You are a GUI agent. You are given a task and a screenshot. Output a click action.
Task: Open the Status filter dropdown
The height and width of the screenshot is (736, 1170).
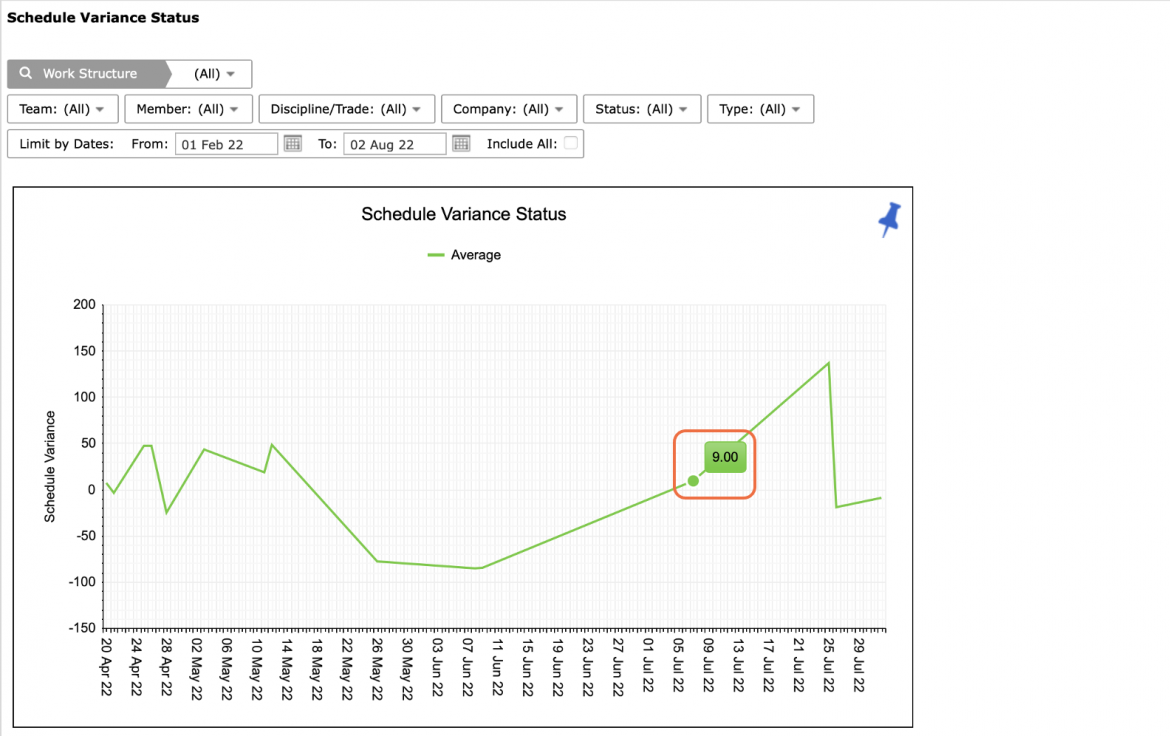[x=642, y=109]
